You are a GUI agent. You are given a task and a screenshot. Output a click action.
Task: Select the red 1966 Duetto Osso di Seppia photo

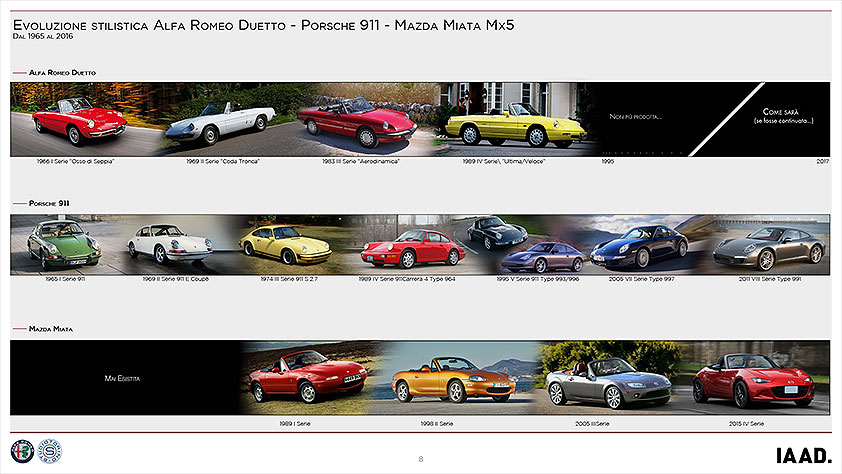pyautogui.click(x=78, y=120)
